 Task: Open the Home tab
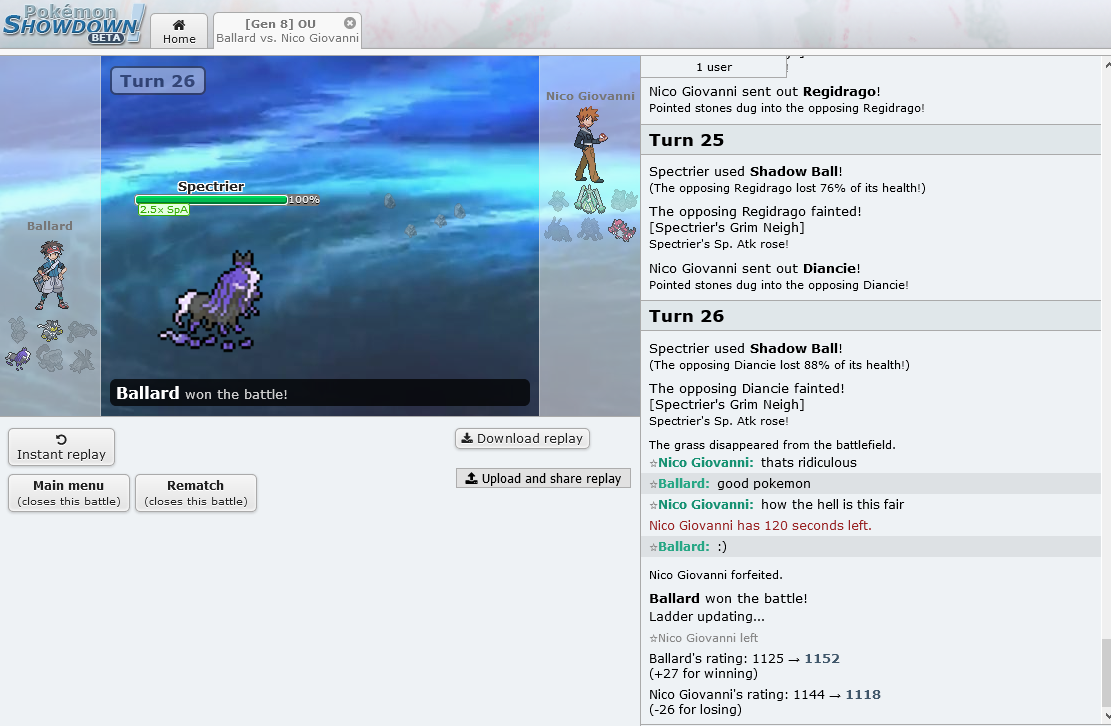[179, 31]
